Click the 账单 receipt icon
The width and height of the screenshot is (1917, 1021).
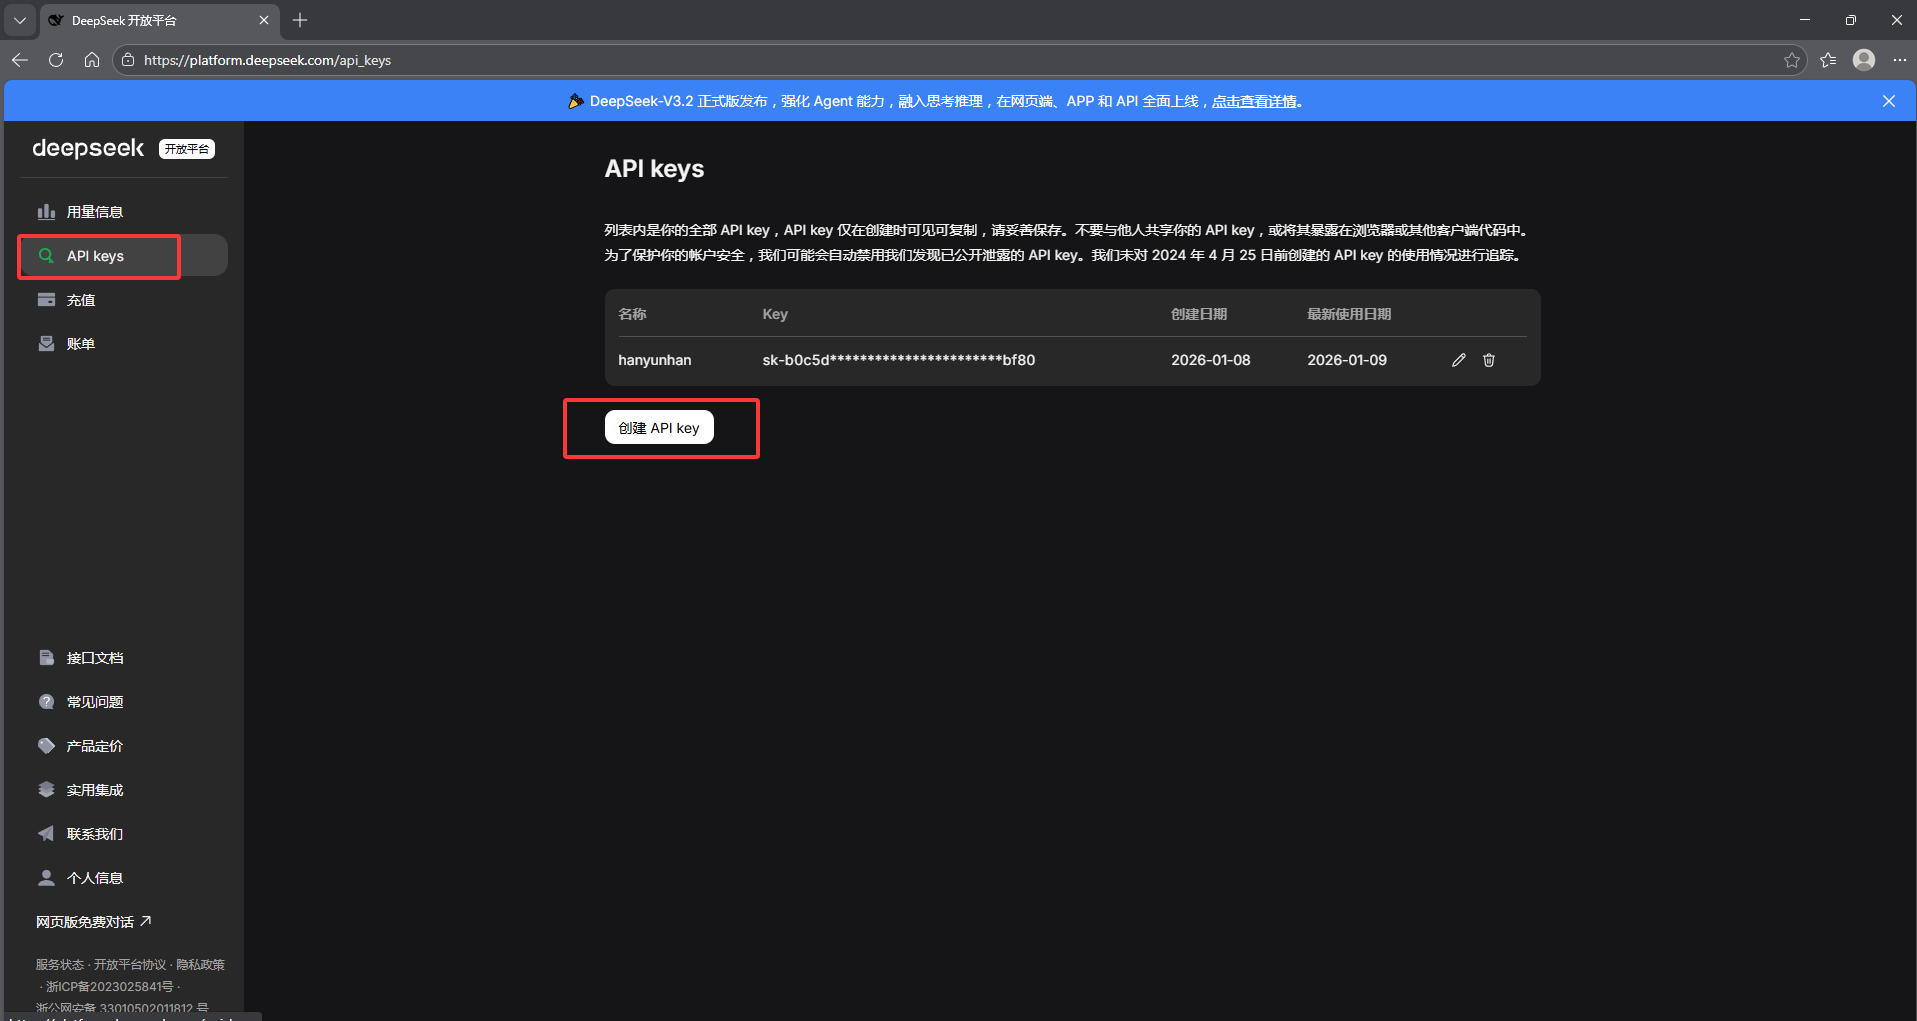46,344
